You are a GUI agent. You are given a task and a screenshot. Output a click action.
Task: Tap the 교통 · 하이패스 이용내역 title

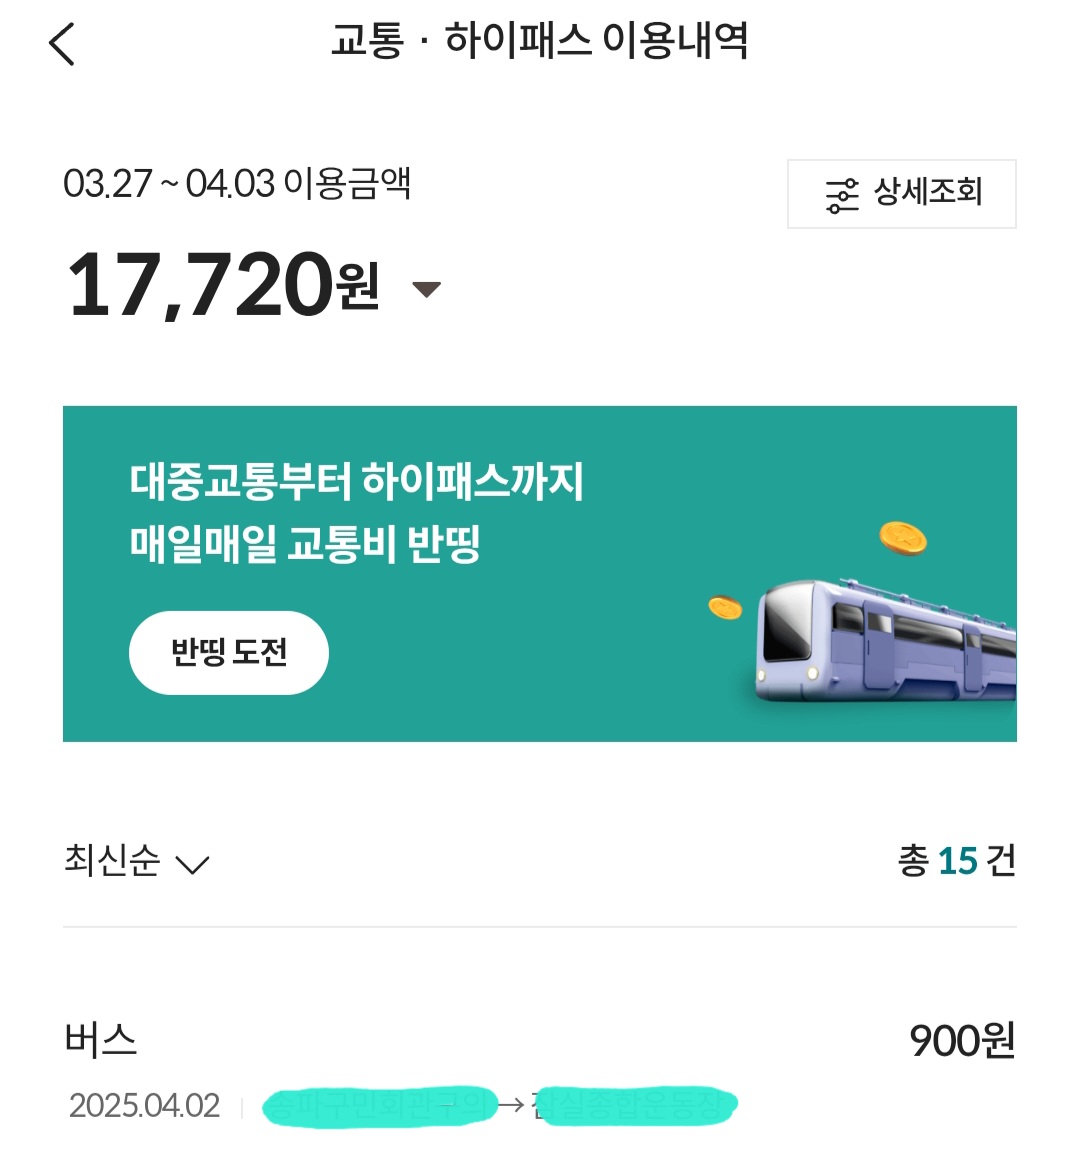click(x=540, y=42)
